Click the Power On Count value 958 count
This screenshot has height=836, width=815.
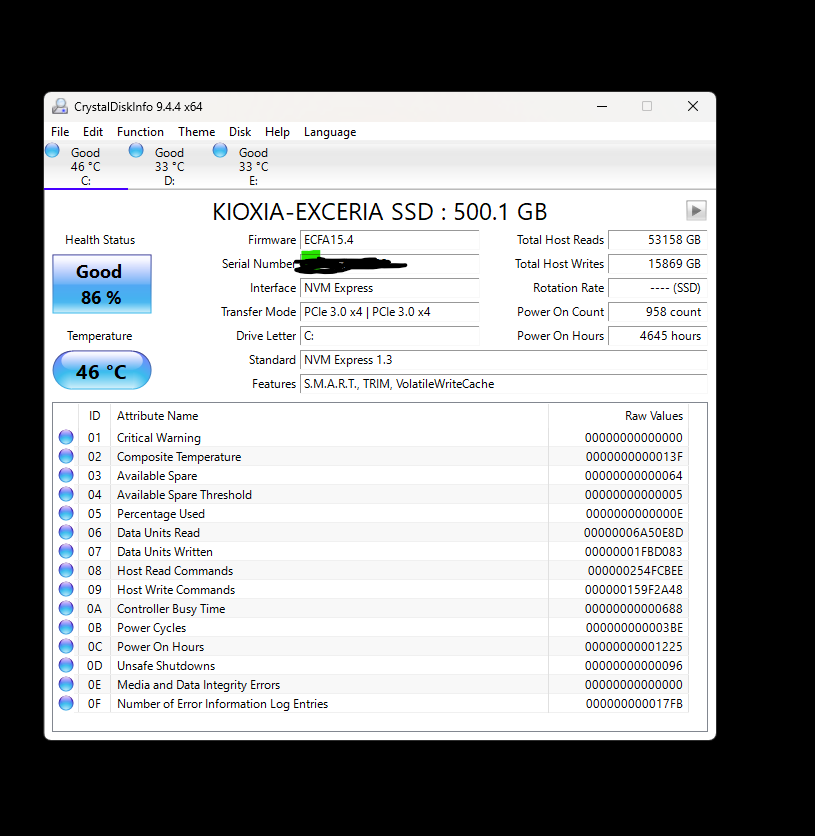pos(658,312)
